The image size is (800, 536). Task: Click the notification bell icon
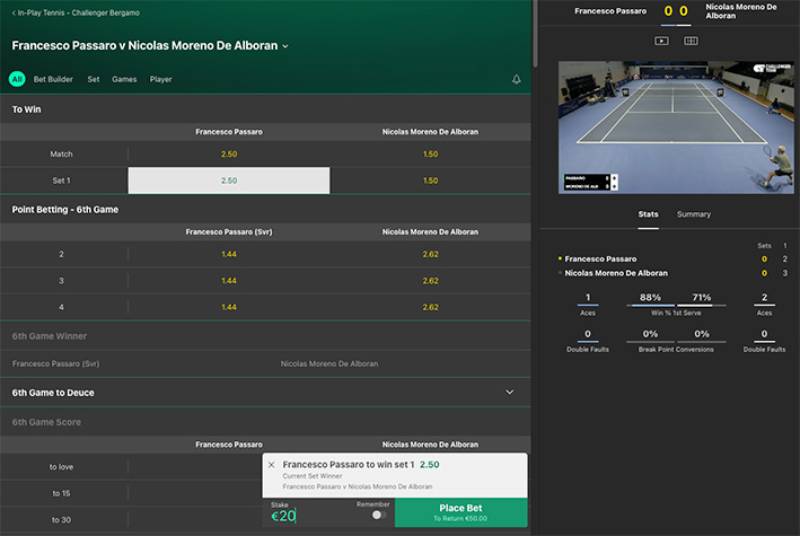pos(516,79)
